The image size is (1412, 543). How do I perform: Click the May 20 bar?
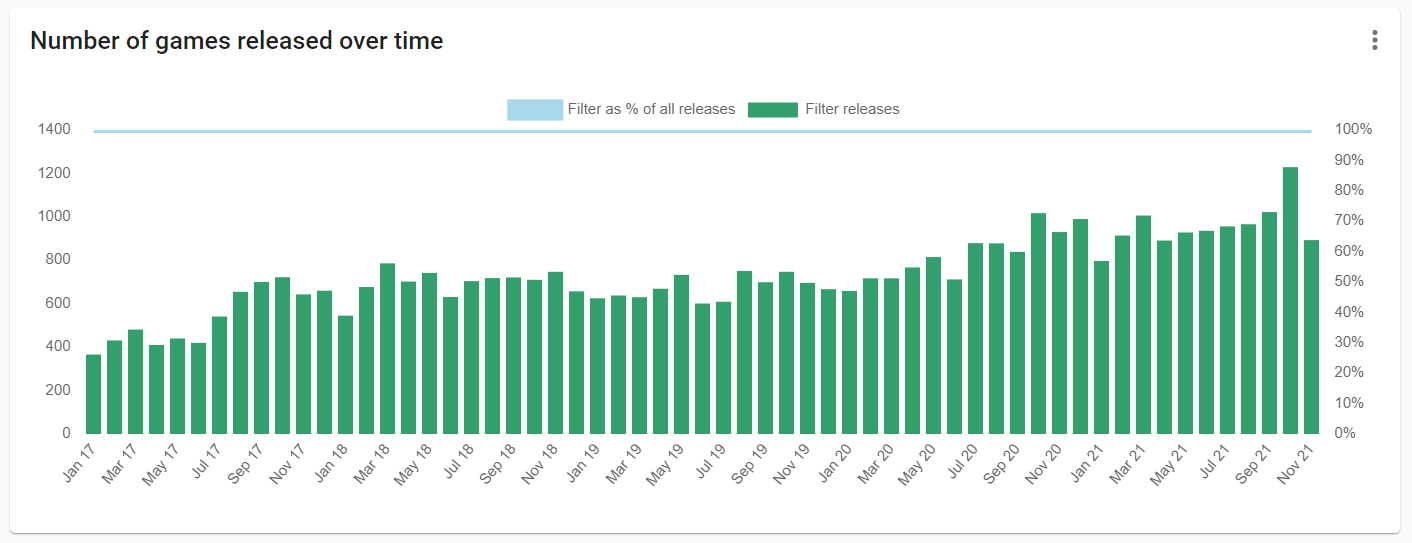coord(933,345)
